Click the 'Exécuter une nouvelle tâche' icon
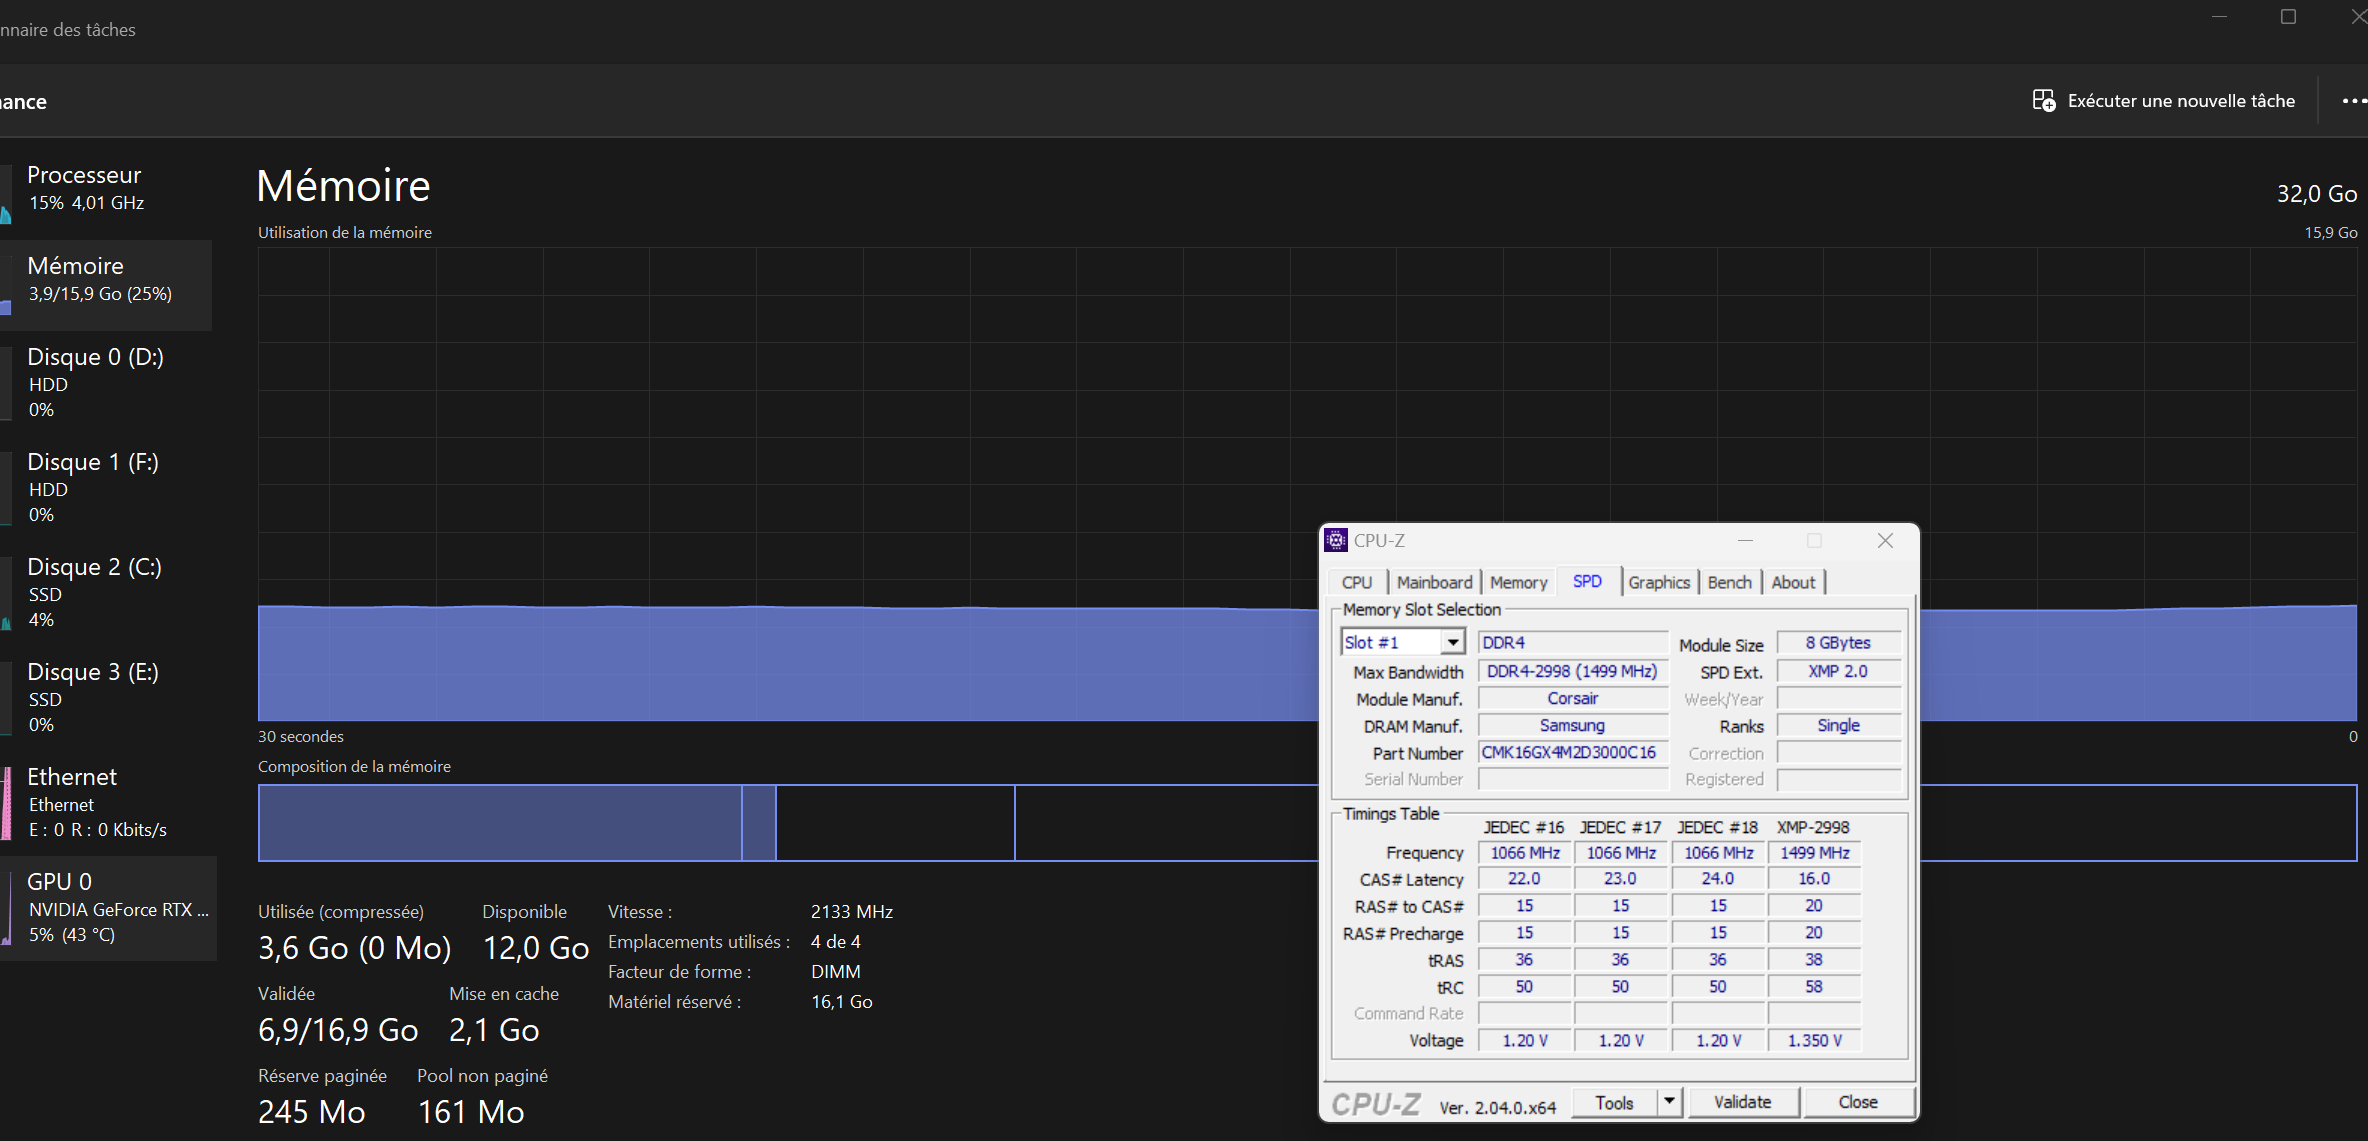Screen dimensions: 2368x1141 coord(2044,101)
